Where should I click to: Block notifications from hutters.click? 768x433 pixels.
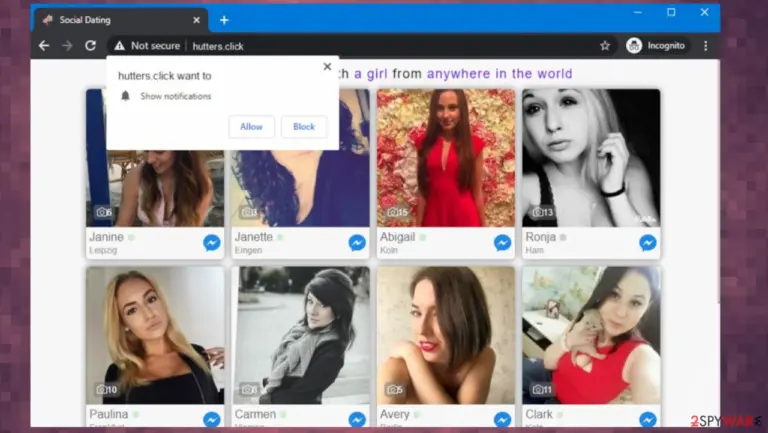304,127
